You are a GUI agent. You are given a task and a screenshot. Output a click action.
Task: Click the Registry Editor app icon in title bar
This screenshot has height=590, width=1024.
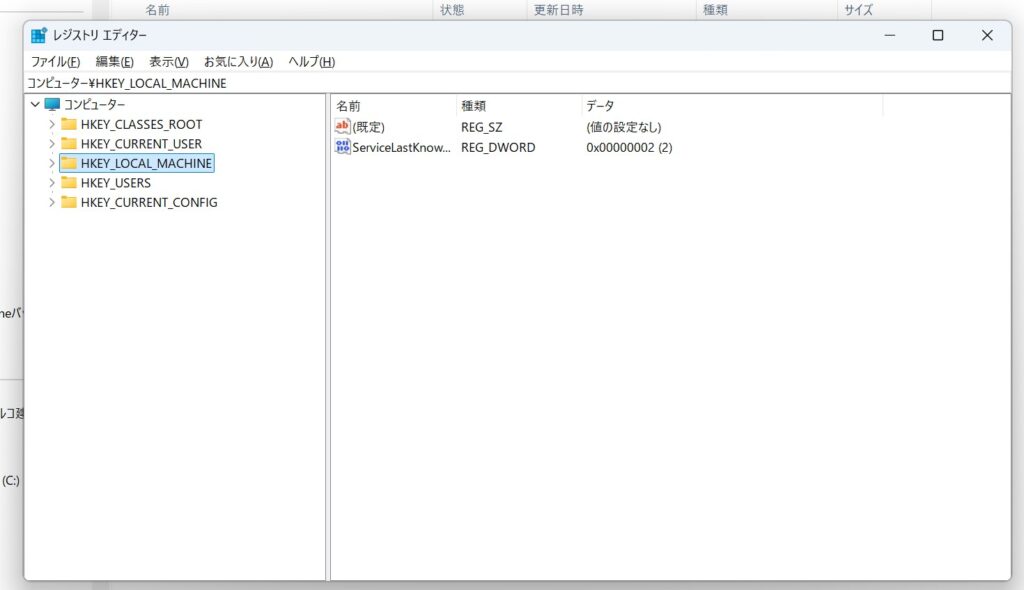point(39,35)
